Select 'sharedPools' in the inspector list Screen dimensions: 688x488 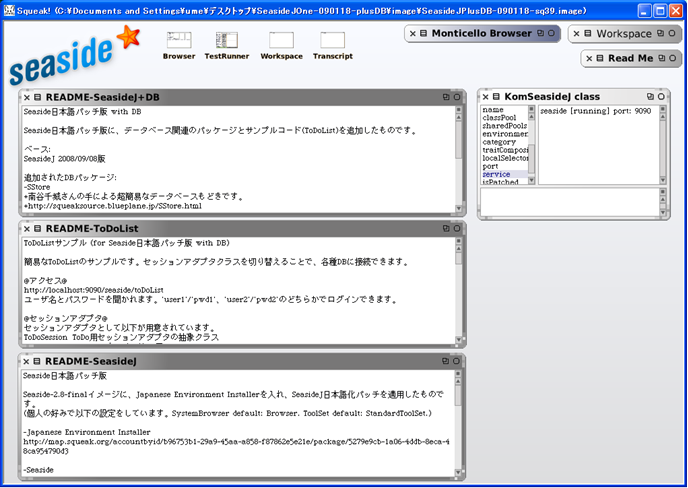pyautogui.click(x=505, y=126)
